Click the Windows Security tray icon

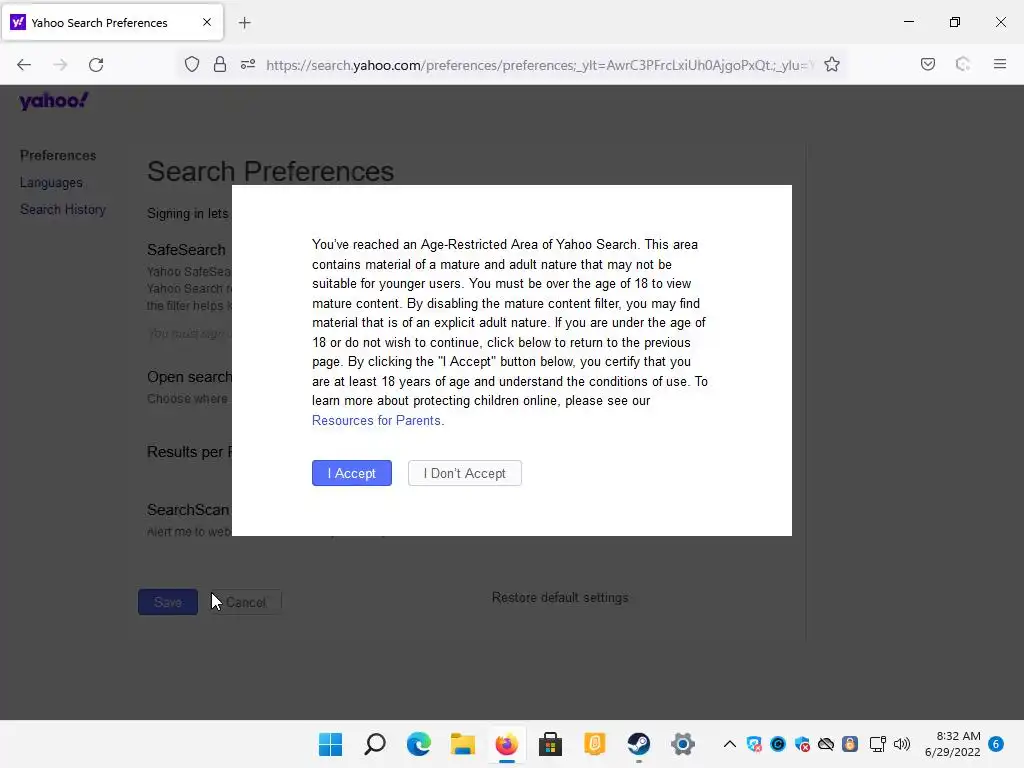tap(802, 744)
